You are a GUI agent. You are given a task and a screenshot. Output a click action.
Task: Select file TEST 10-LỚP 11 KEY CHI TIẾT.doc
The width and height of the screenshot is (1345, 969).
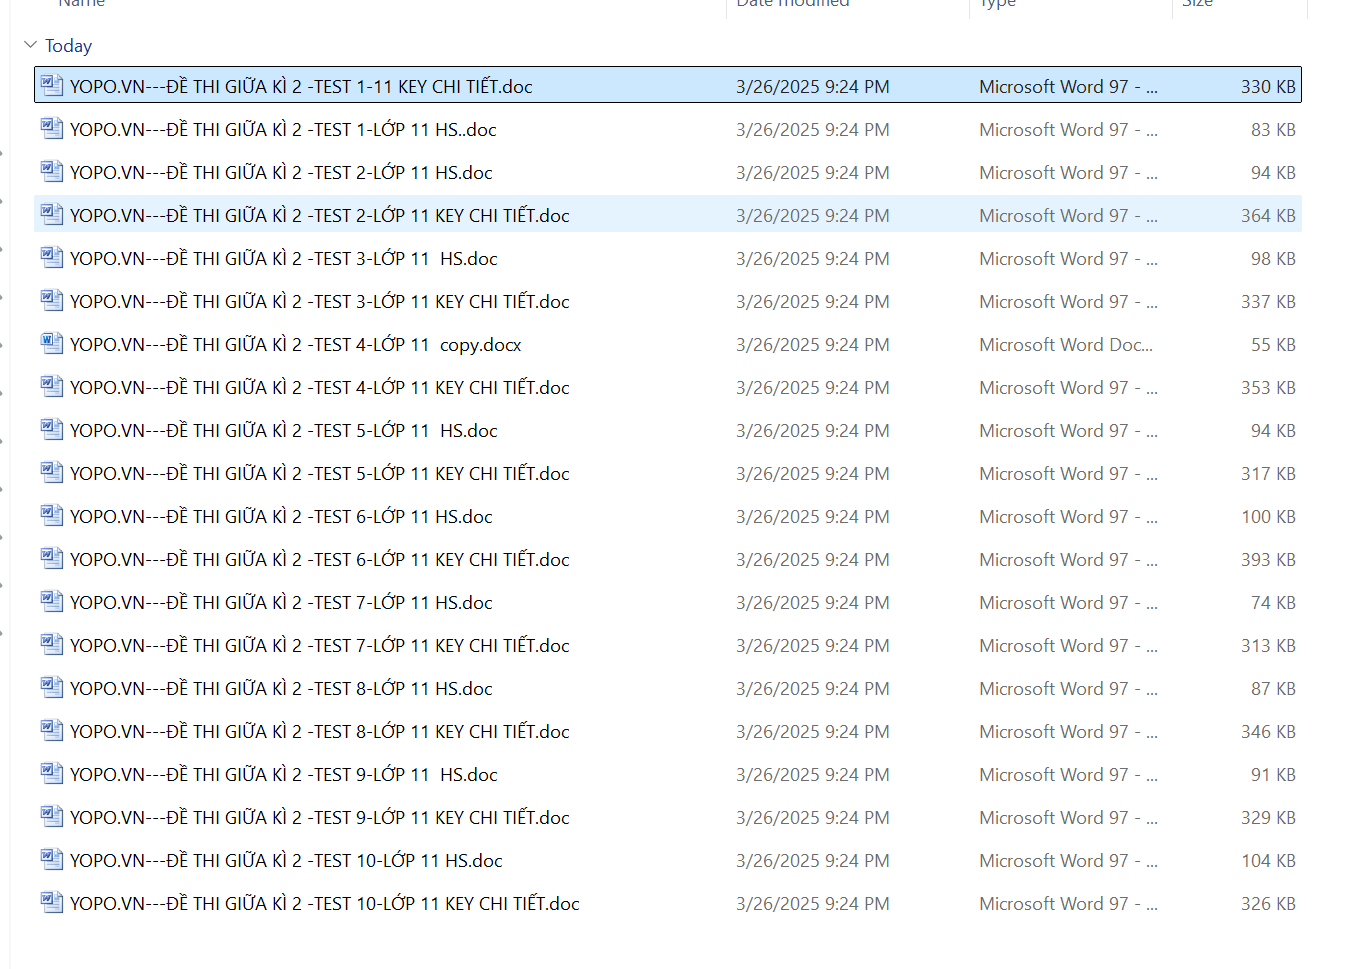click(325, 904)
